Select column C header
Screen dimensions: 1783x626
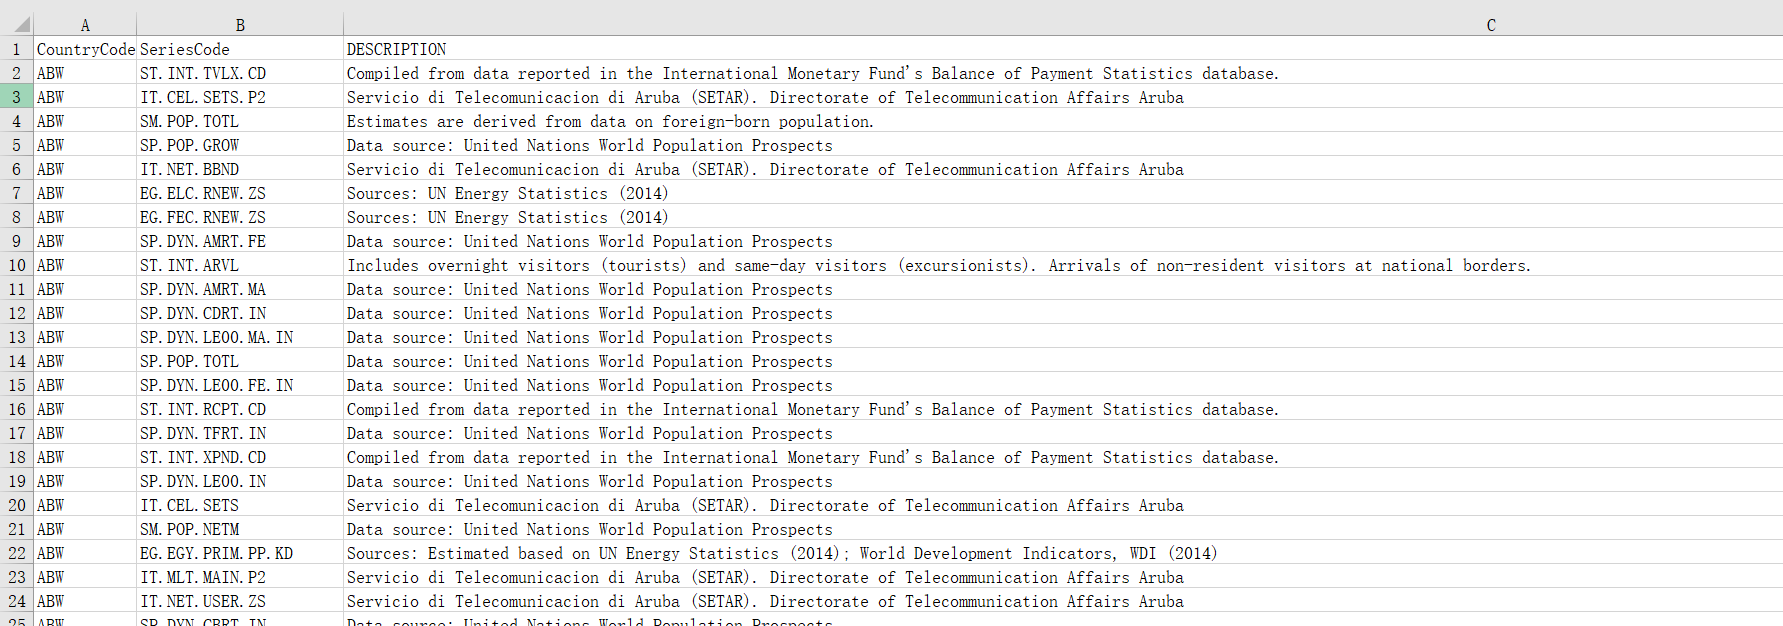pyautogui.click(x=1490, y=25)
